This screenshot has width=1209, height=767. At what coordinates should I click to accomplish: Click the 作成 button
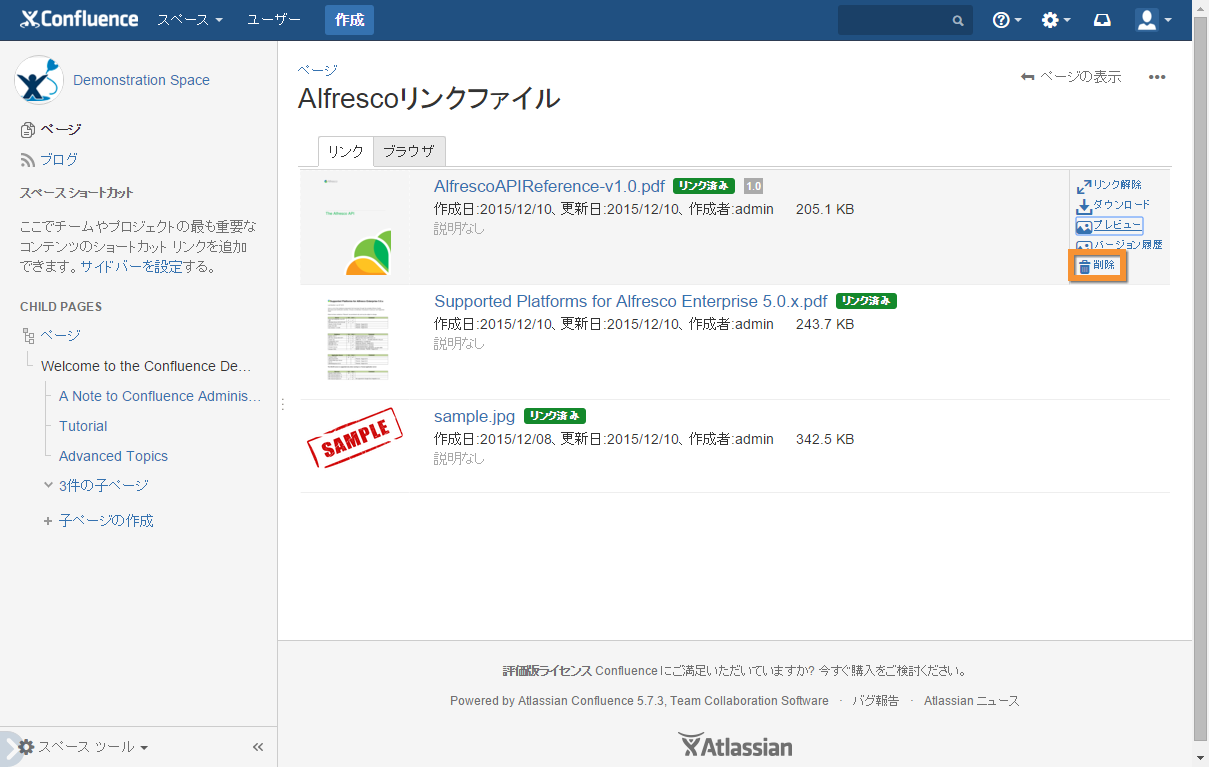(x=349, y=20)
